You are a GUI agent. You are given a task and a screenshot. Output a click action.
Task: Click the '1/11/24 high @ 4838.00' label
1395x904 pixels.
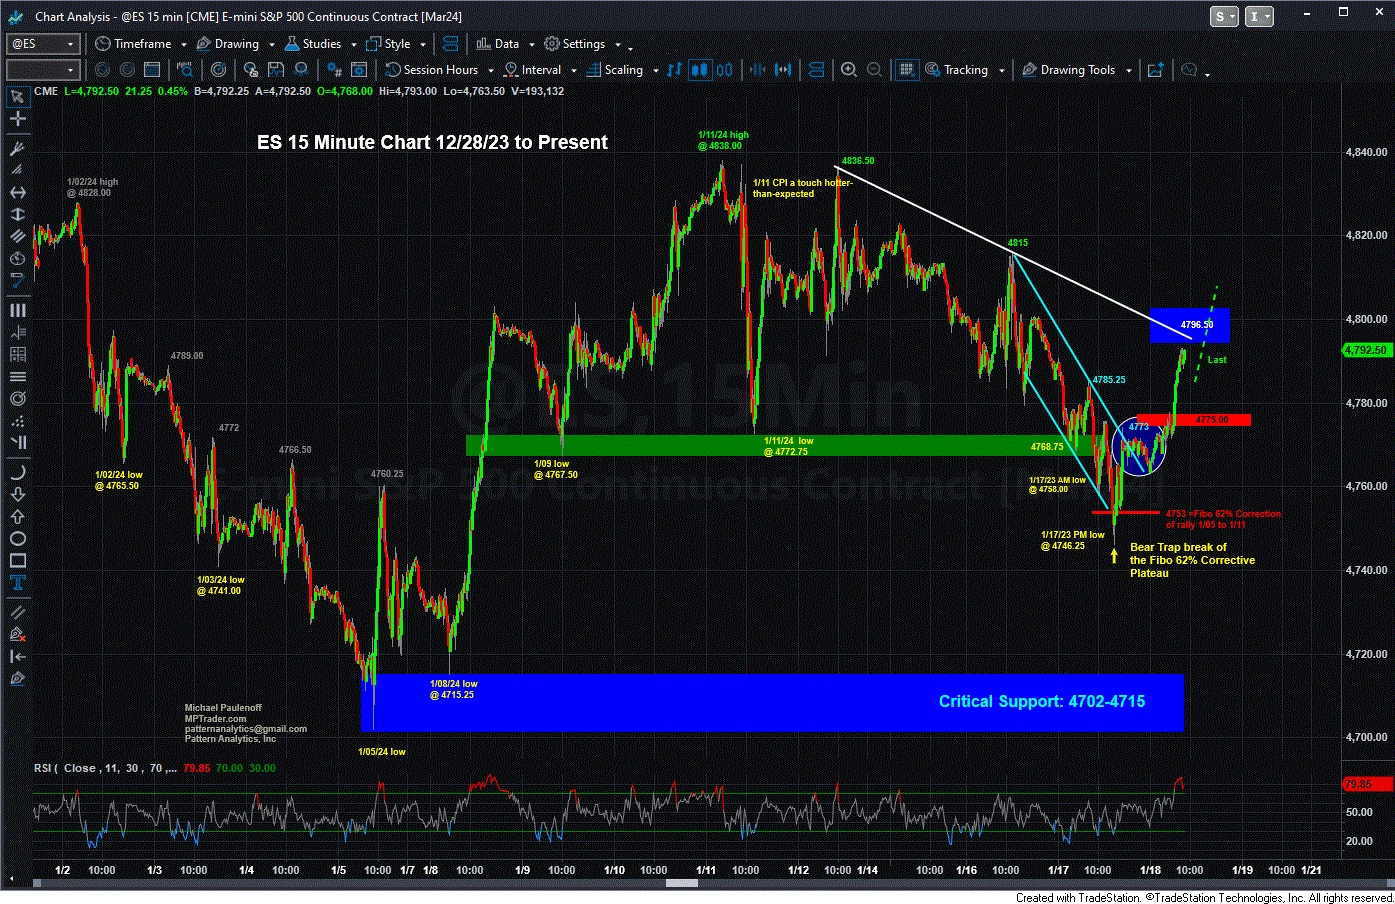pos(724,140)
